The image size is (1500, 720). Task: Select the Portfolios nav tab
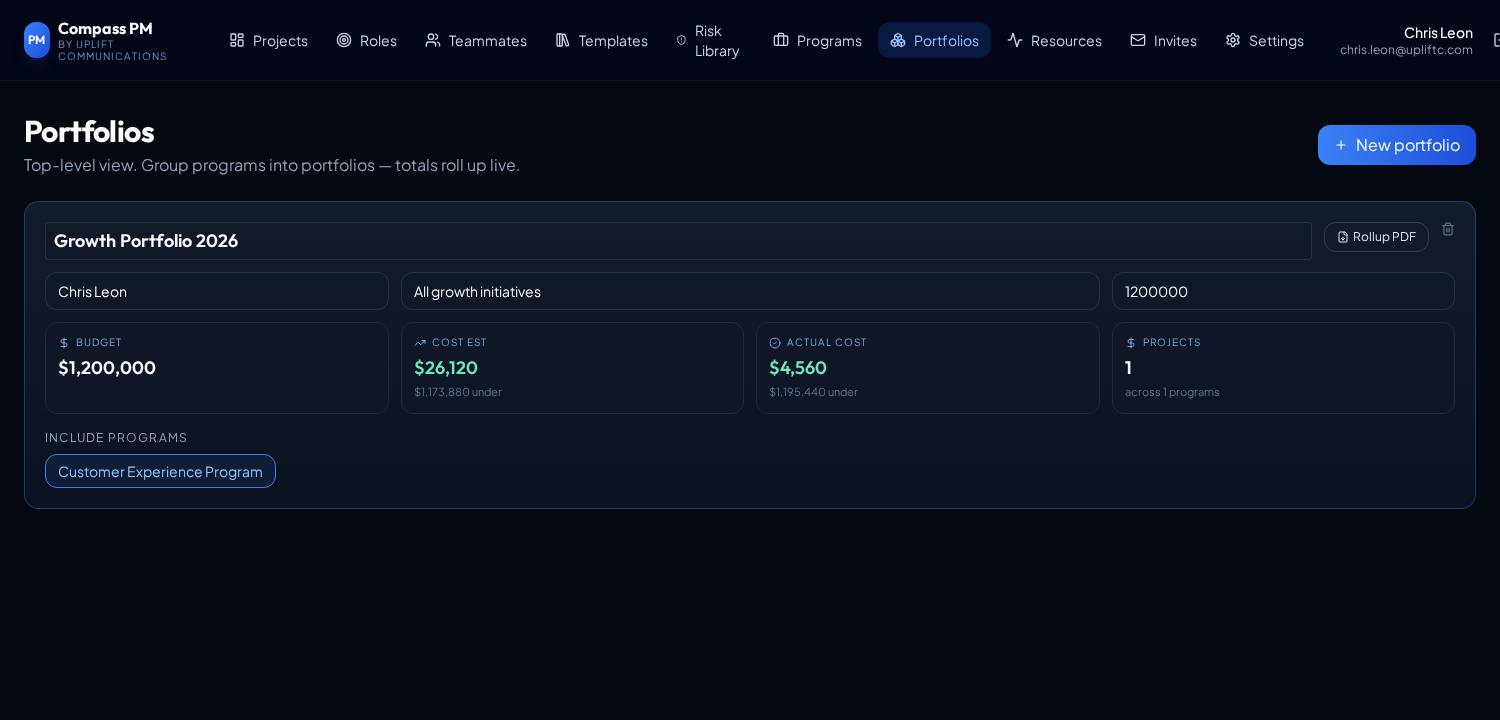(x=934, y=40)
